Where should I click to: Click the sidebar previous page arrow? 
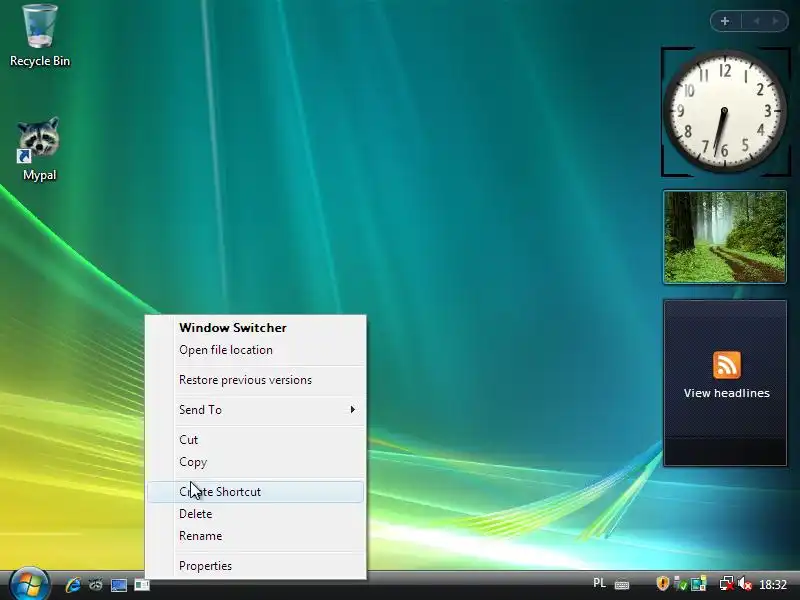pos(756,21)
